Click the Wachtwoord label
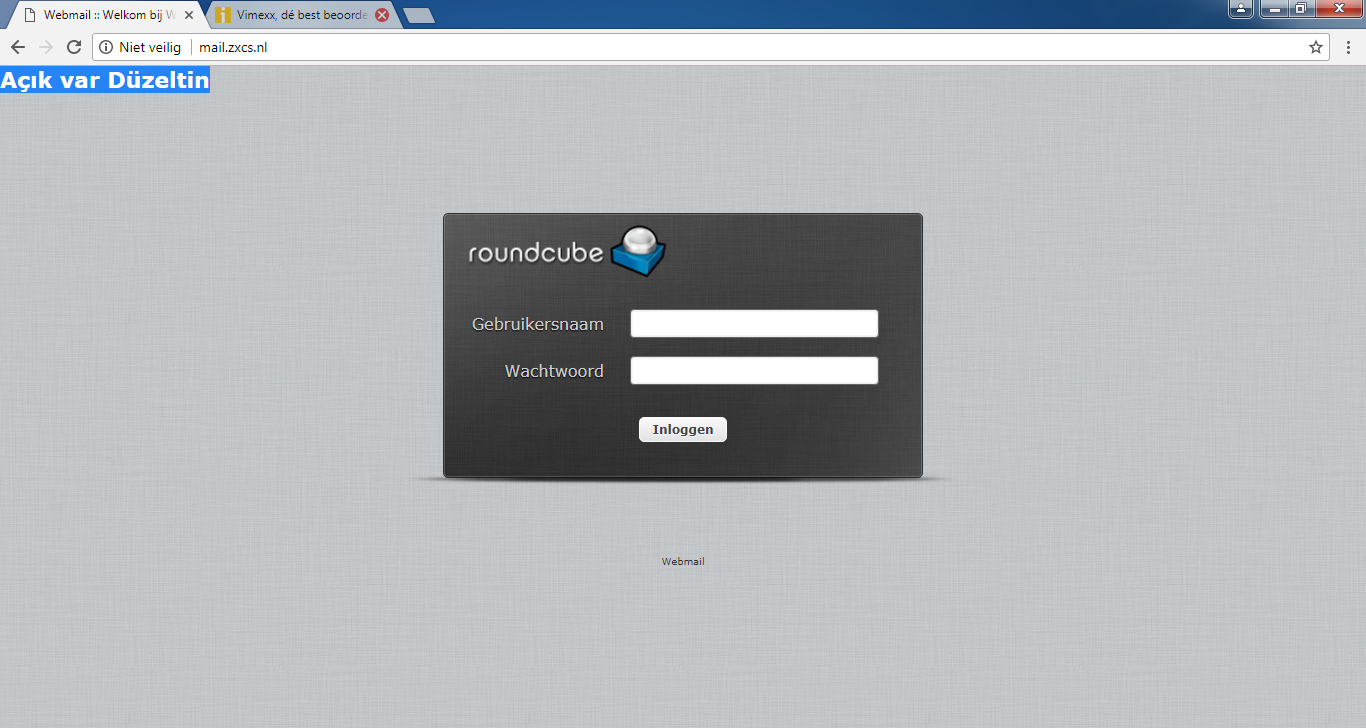Screen dimensions: 1366x728 (554, 371)
